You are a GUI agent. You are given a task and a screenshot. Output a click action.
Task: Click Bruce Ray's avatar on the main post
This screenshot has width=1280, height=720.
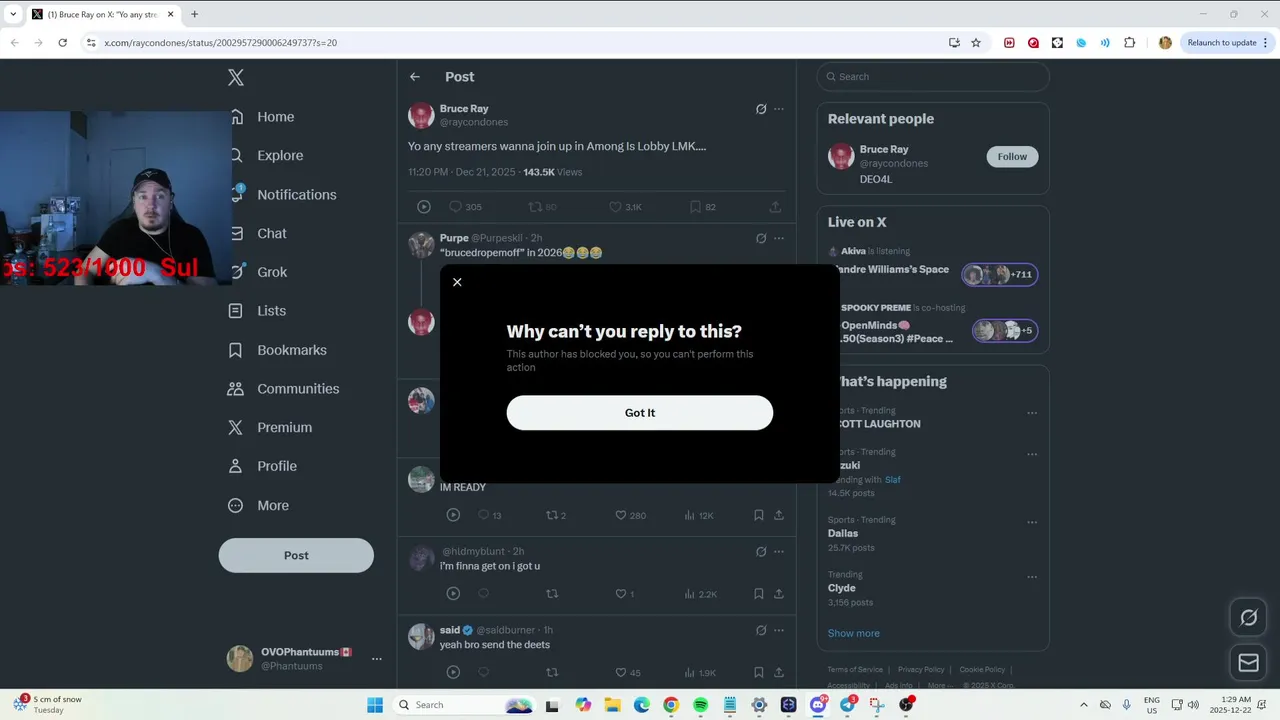[x=421, y=115]
